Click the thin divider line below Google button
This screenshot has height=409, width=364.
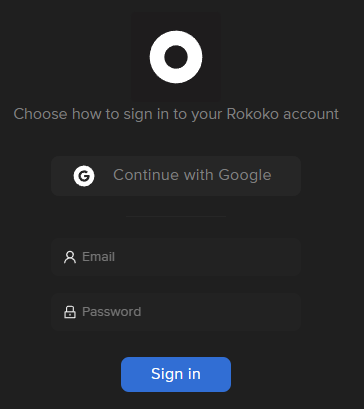176,216
